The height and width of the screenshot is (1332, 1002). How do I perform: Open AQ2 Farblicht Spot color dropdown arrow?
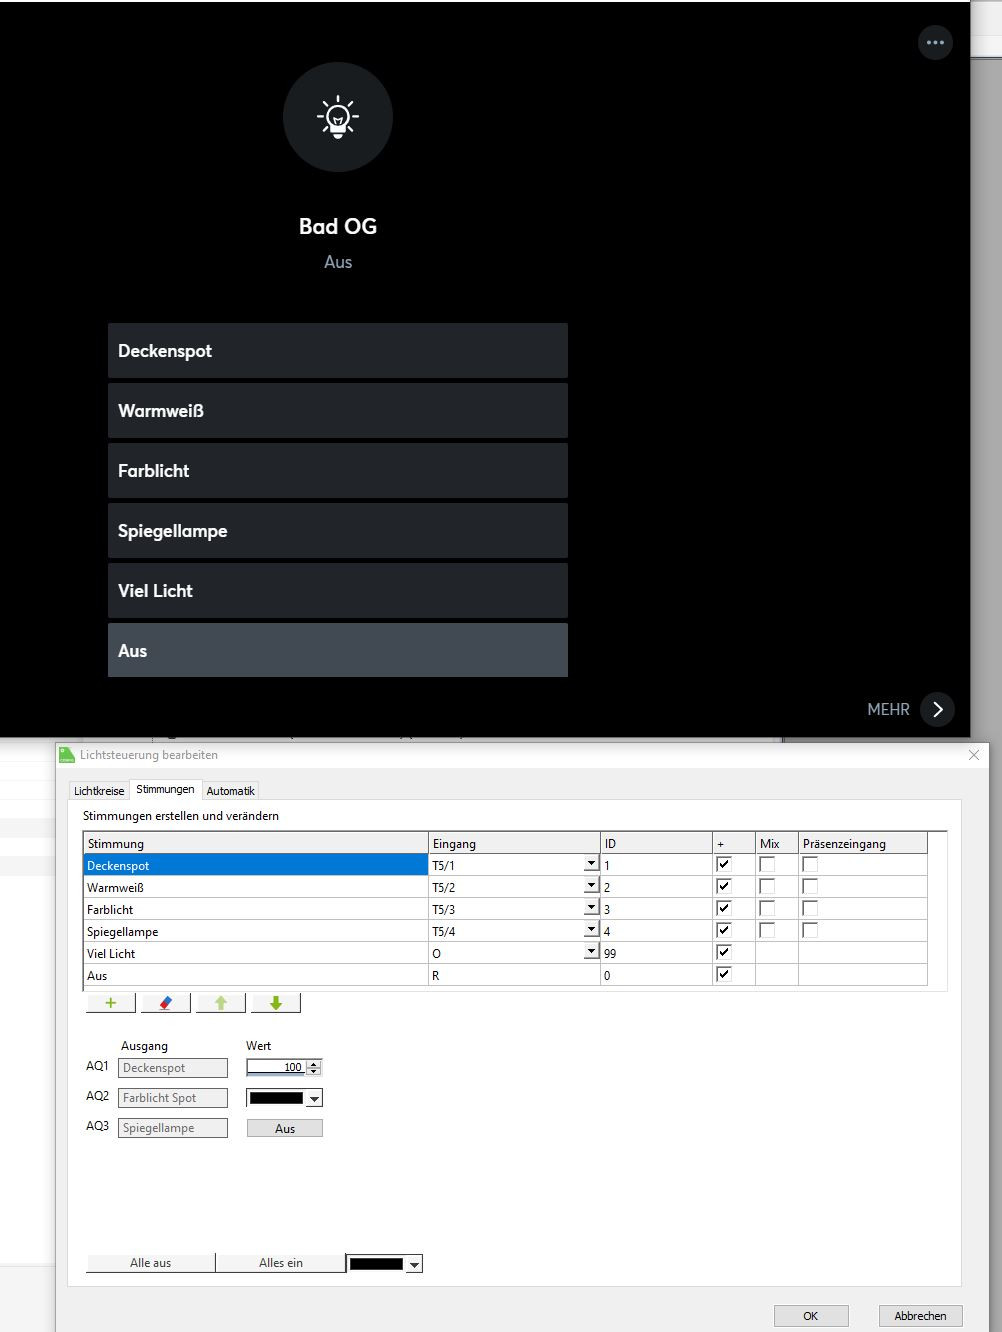pyautogui.click(x=314, y=1098)
